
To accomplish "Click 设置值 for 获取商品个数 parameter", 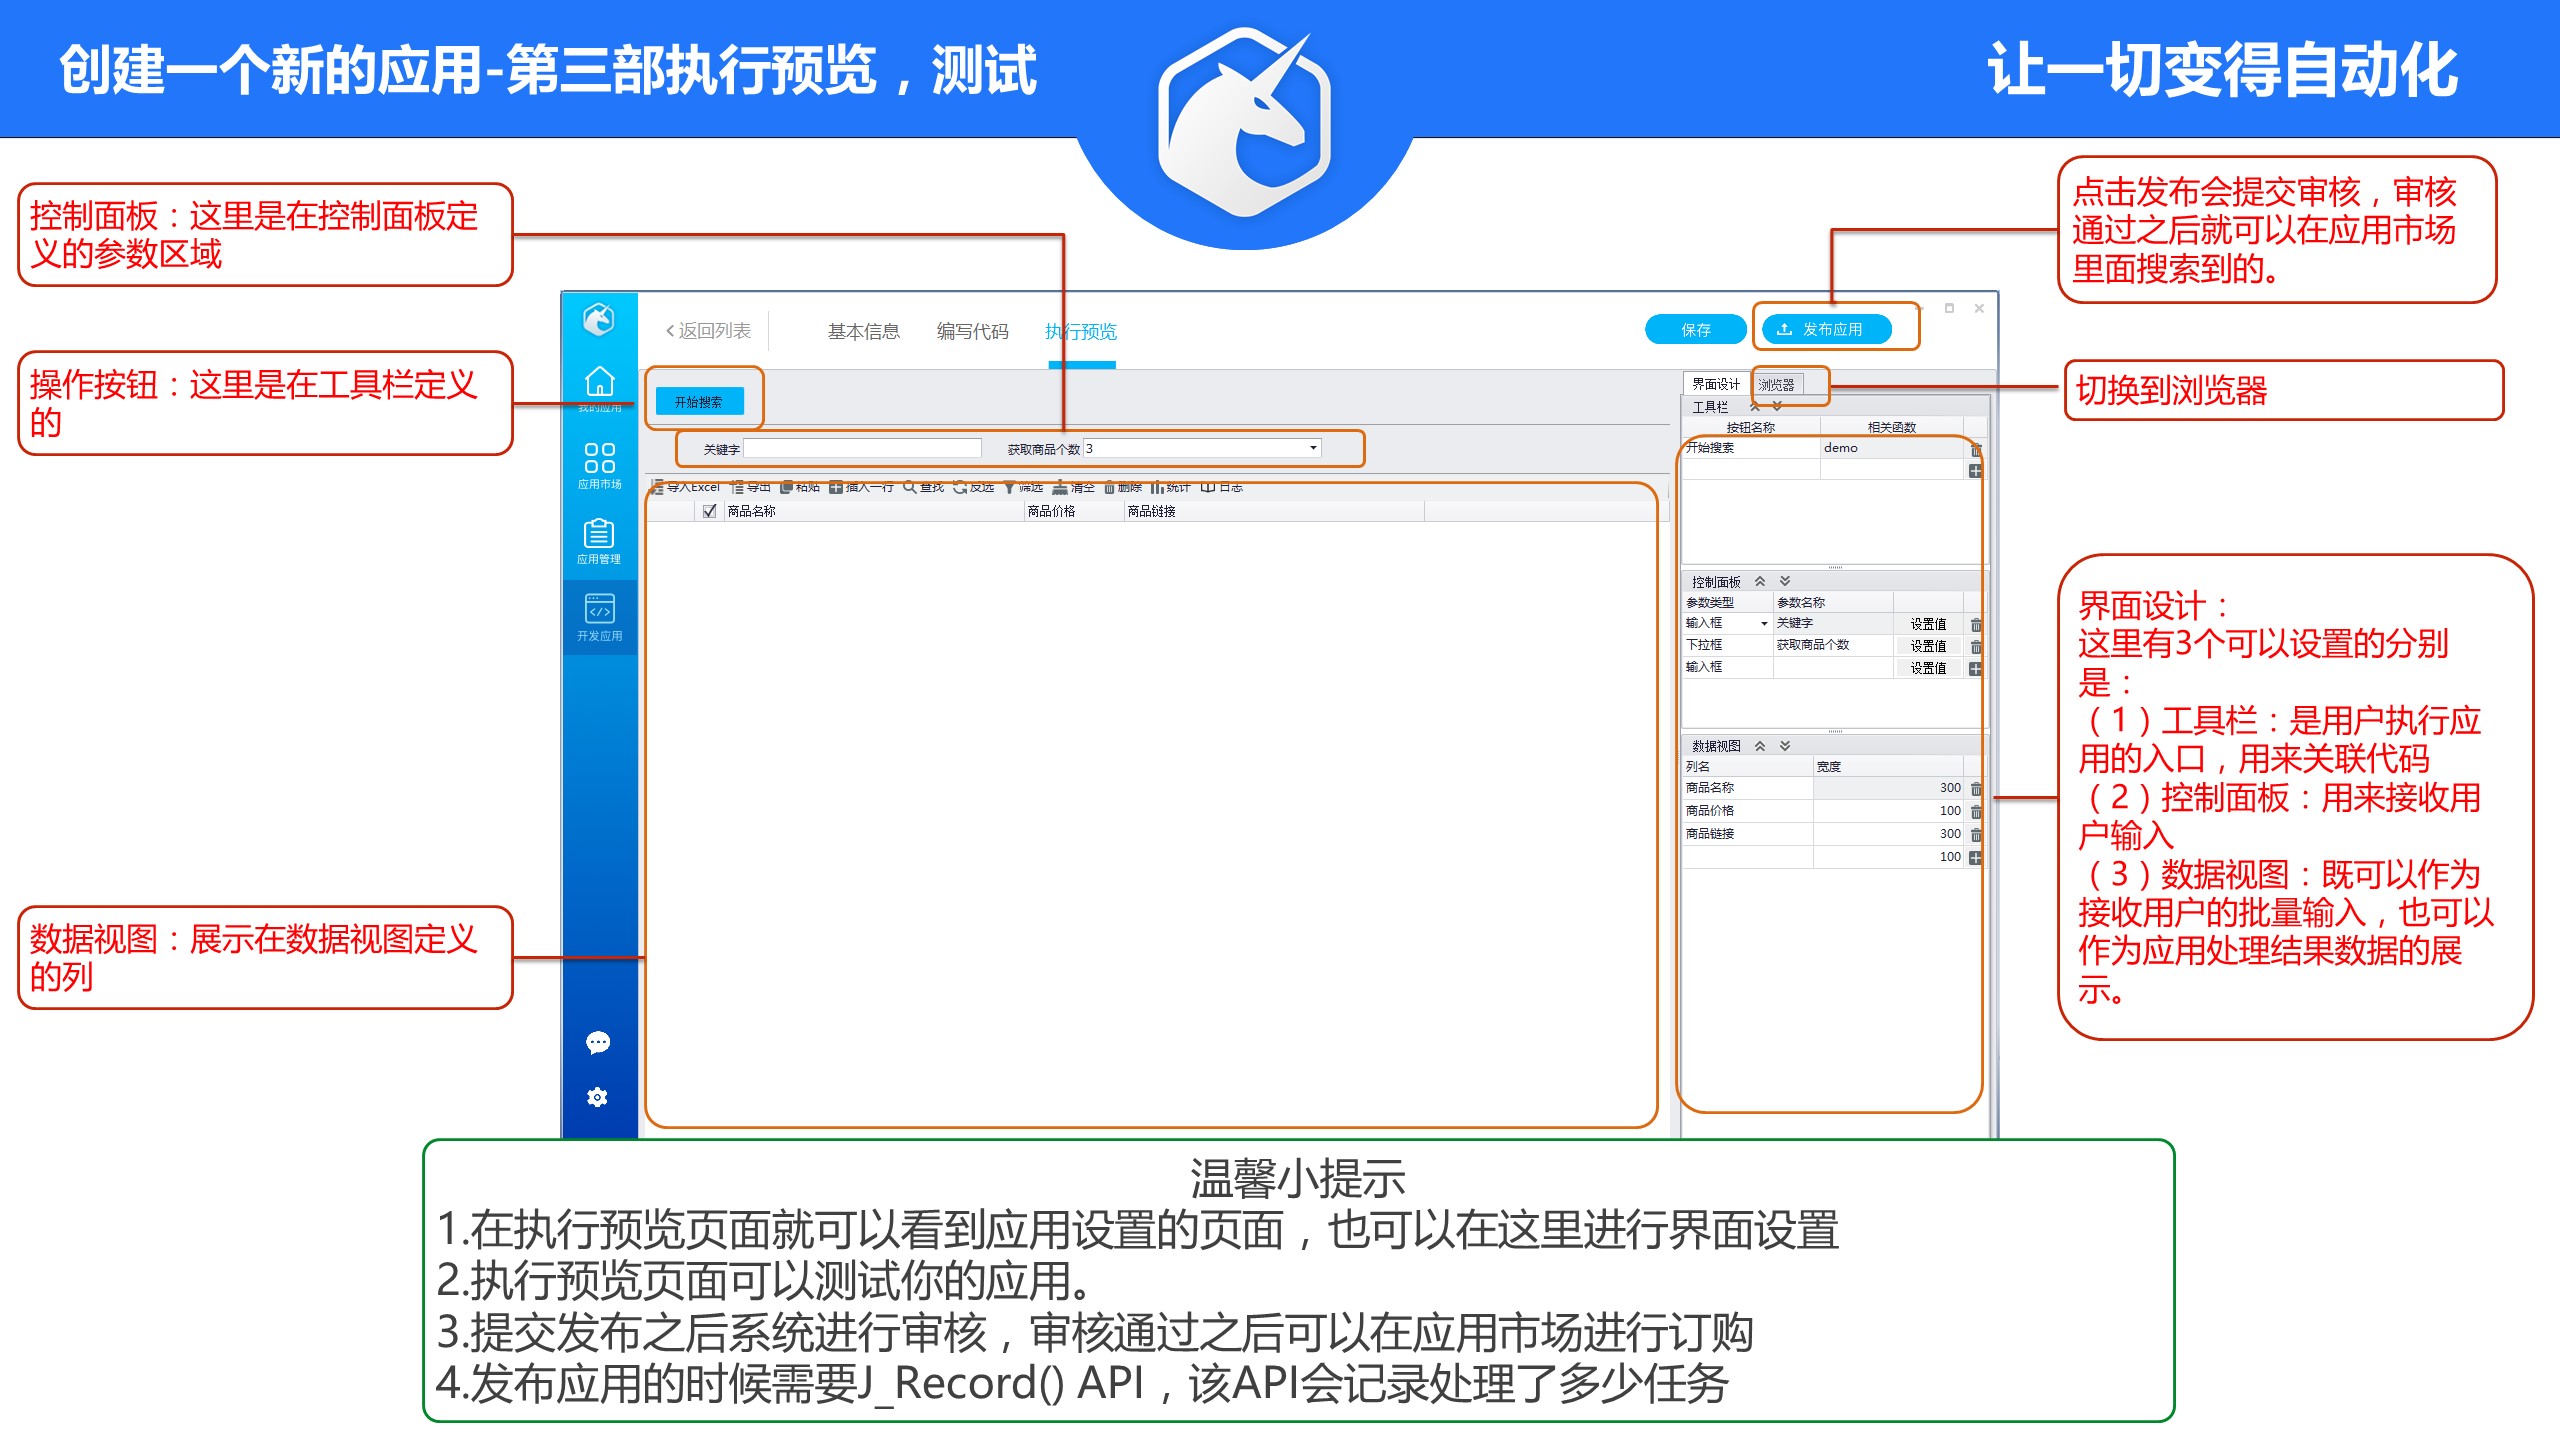I will click(1927, 646).
